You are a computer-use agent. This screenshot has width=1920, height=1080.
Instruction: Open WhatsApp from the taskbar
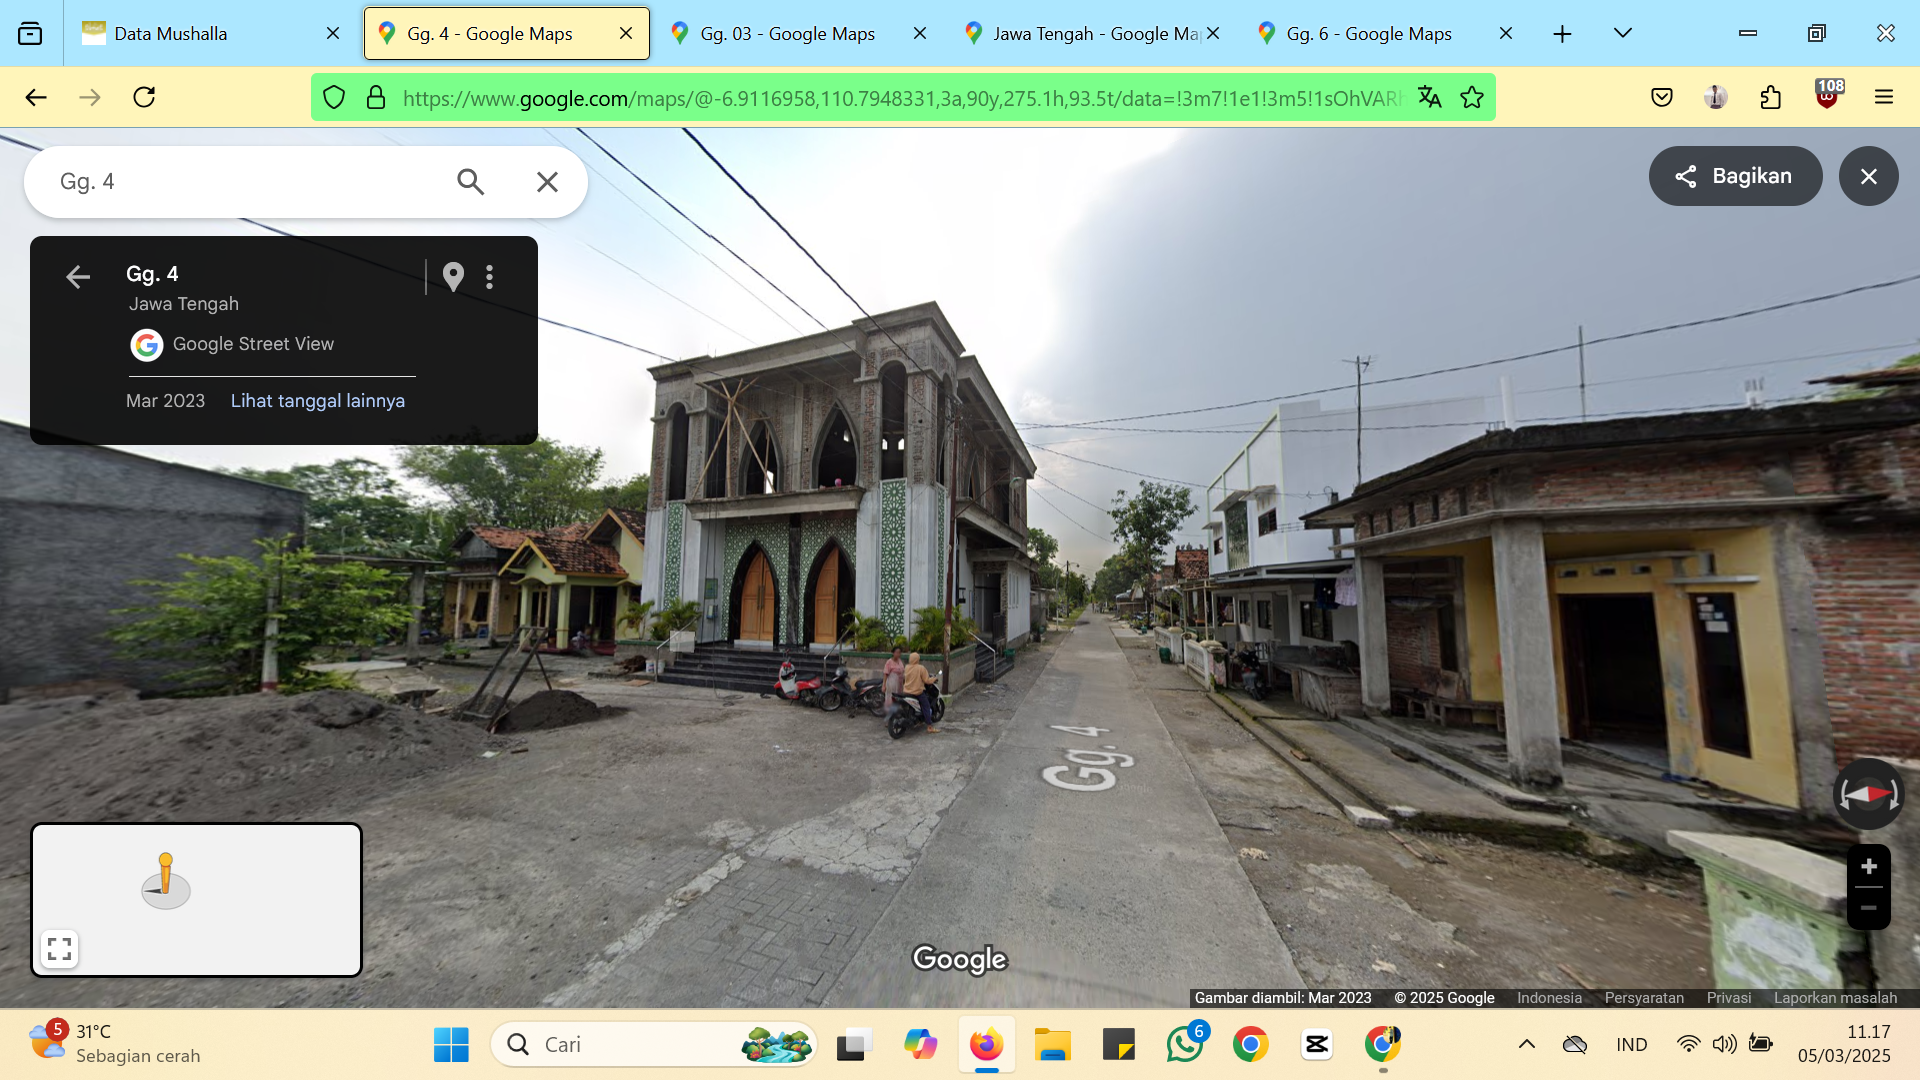coord(1185,1045)
